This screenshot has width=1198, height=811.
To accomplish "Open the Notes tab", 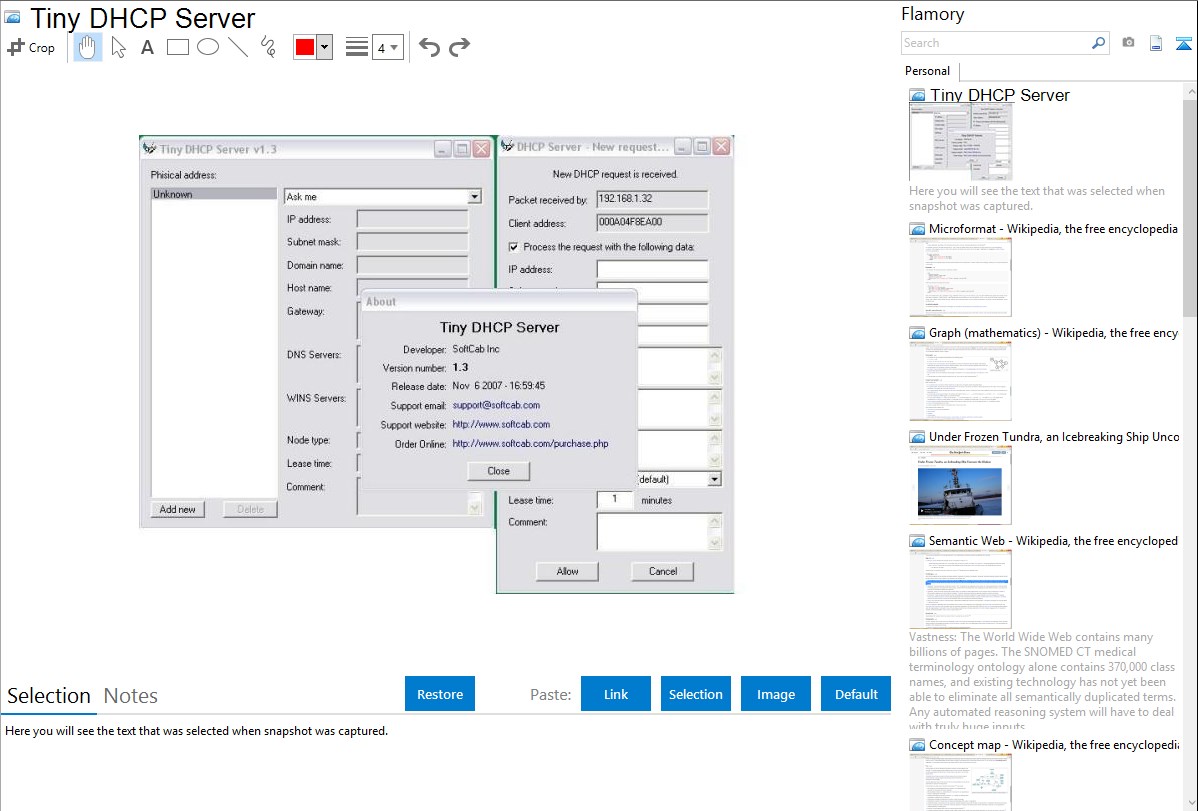I will 131,696.
